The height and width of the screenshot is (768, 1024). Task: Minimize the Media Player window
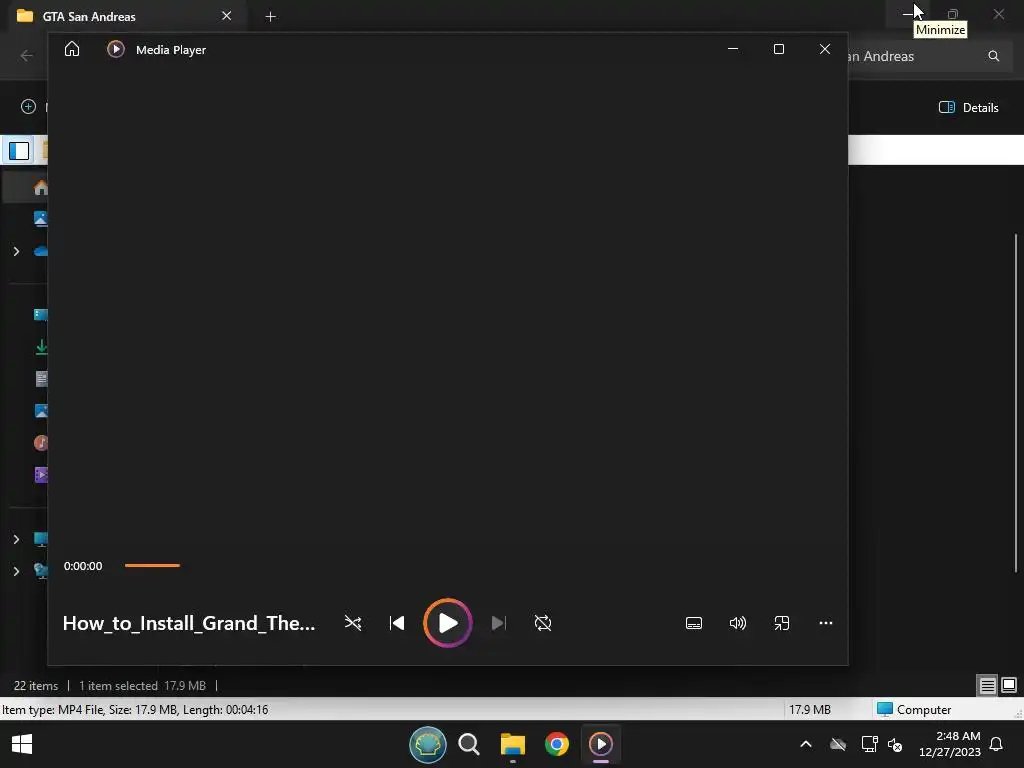pyautogui.click(x=733, y=49)
